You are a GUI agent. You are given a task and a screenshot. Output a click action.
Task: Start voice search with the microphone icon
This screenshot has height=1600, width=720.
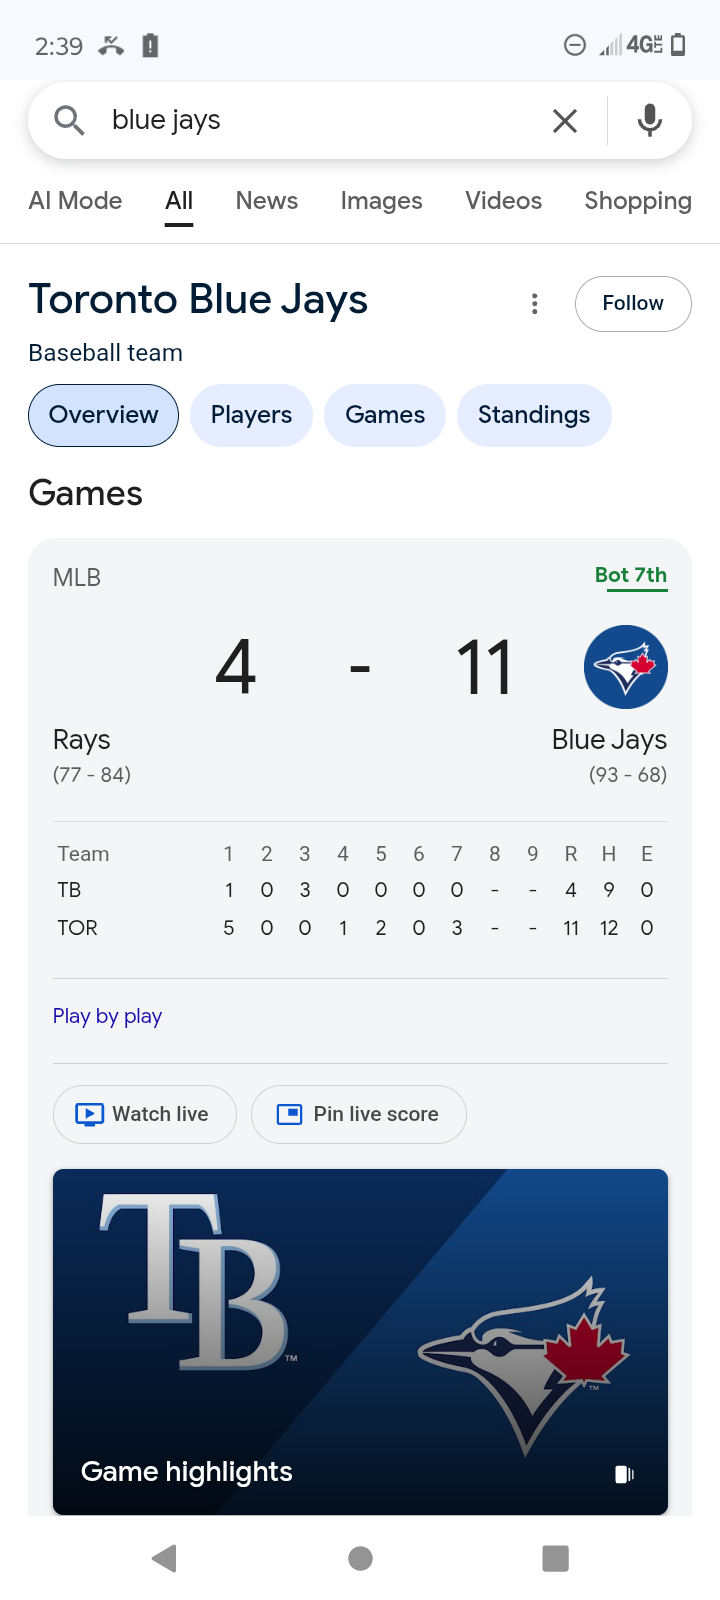tap(650, 120)
